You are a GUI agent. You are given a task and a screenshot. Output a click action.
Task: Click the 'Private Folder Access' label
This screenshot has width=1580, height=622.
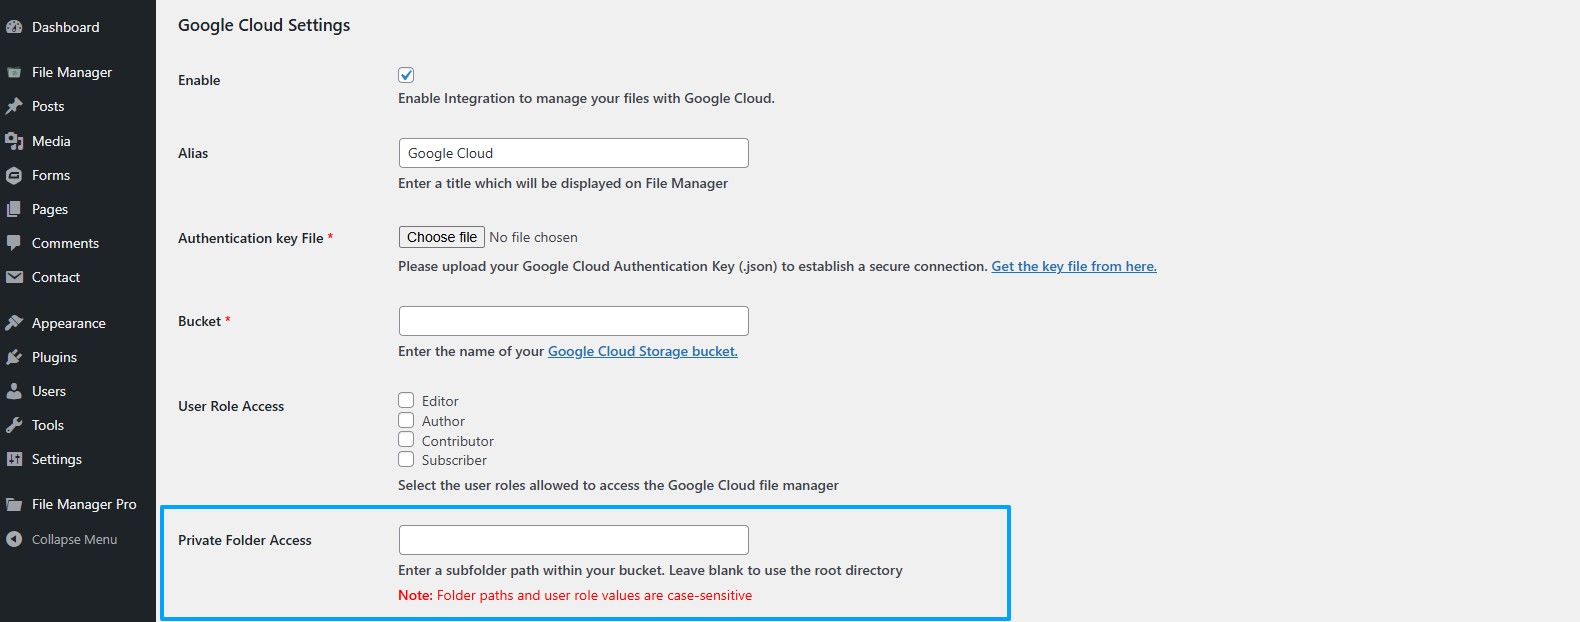[x=245, y=540]
